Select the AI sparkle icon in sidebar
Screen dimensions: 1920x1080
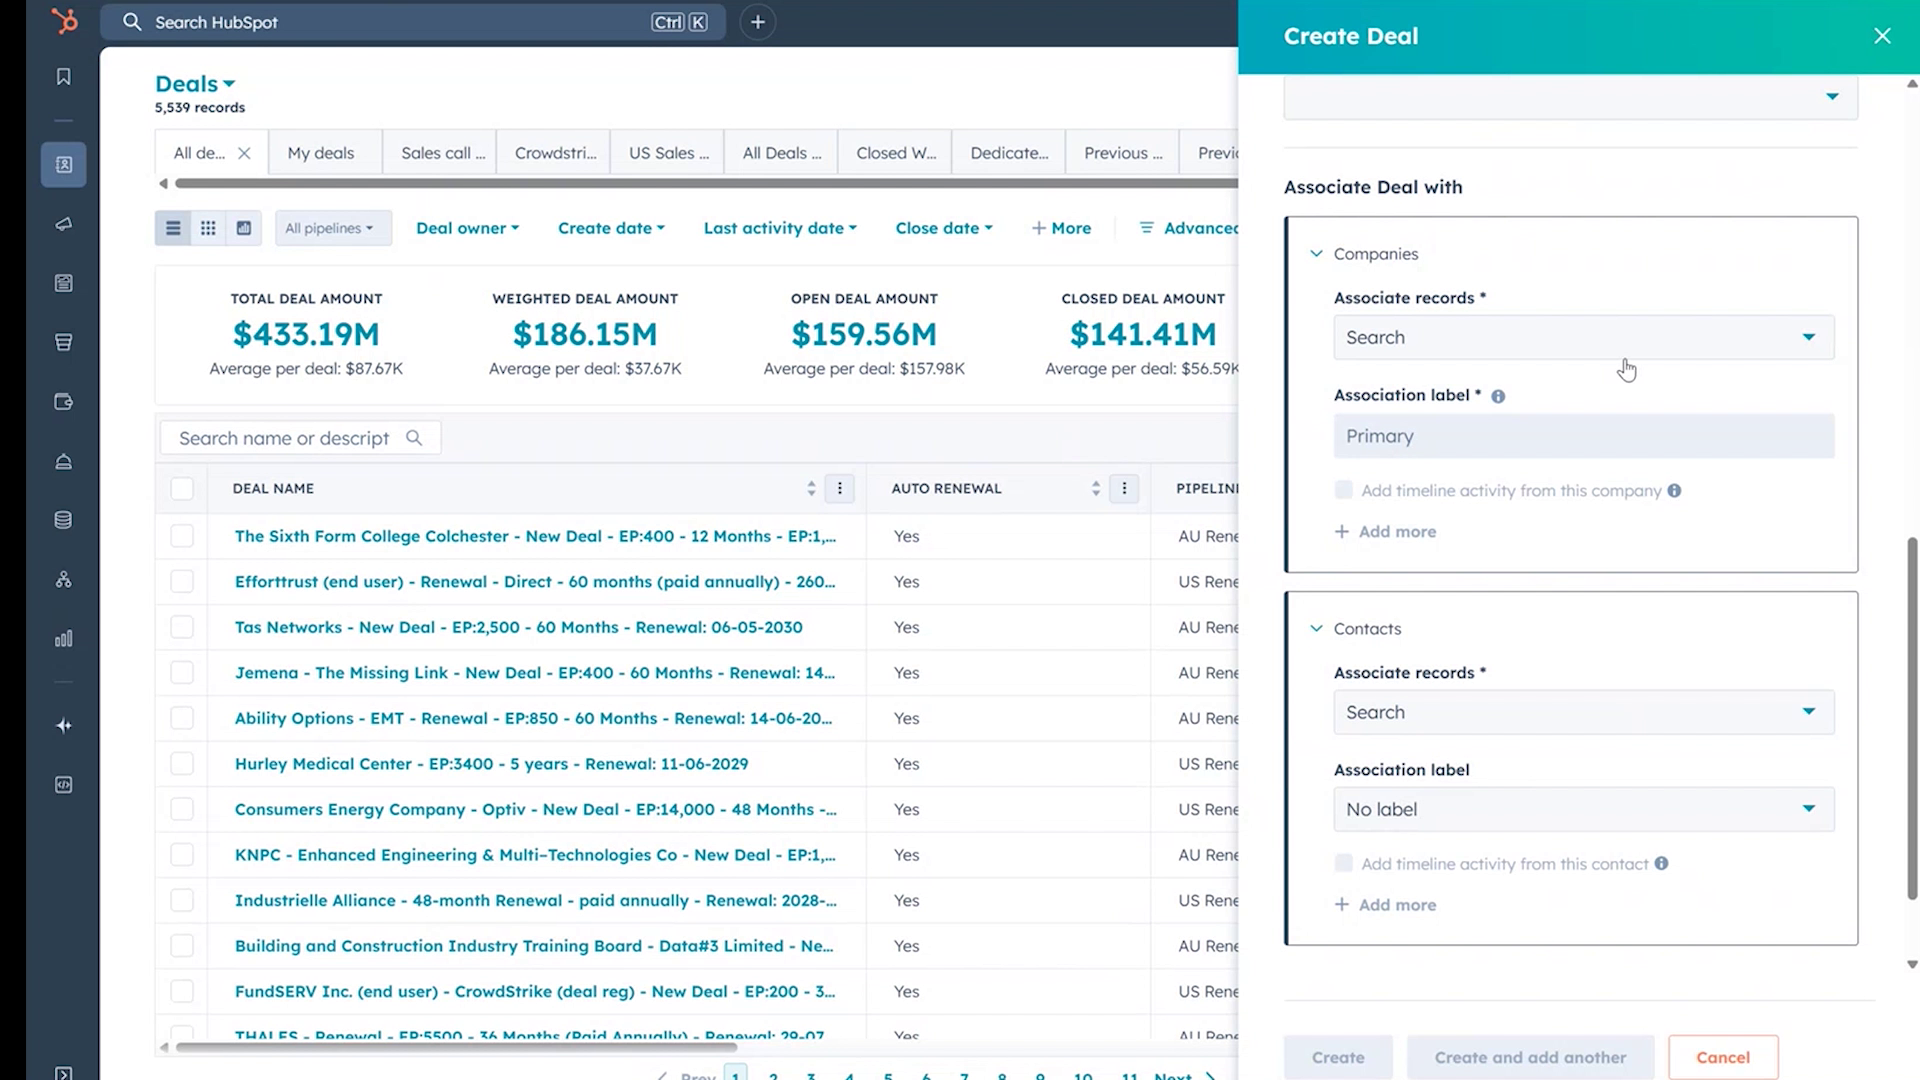coord(63,725)
